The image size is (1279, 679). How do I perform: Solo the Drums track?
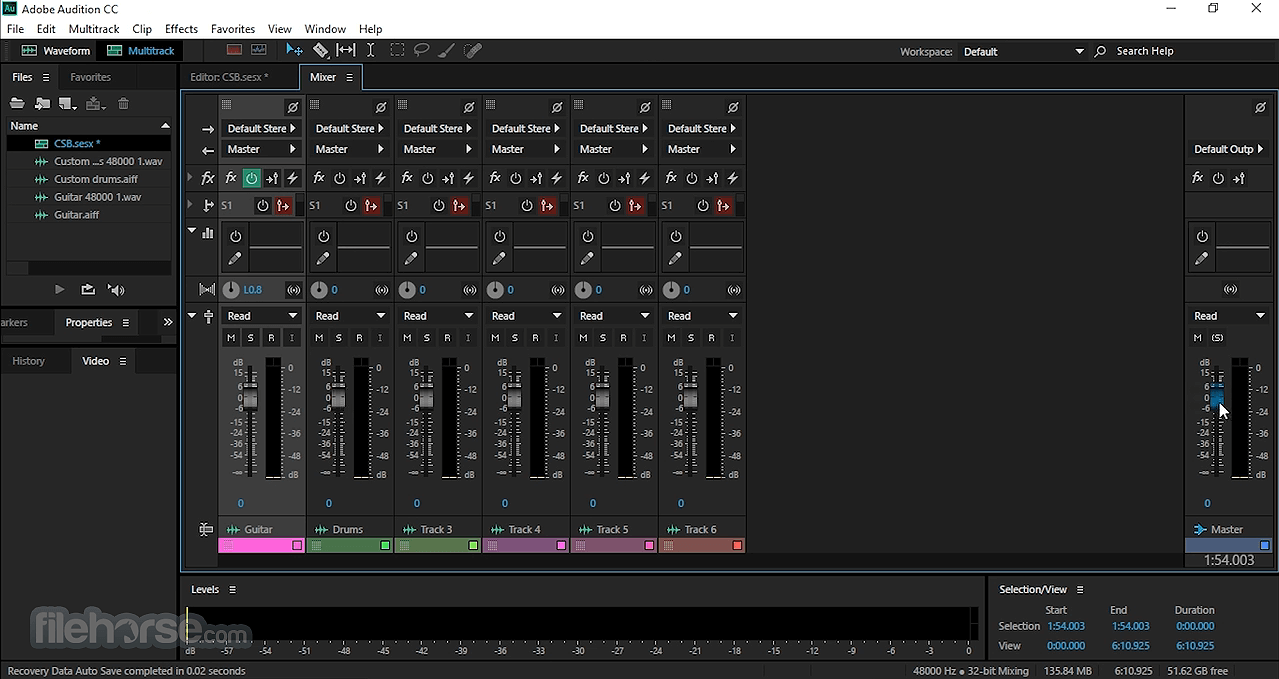click(x=339, y=338)
